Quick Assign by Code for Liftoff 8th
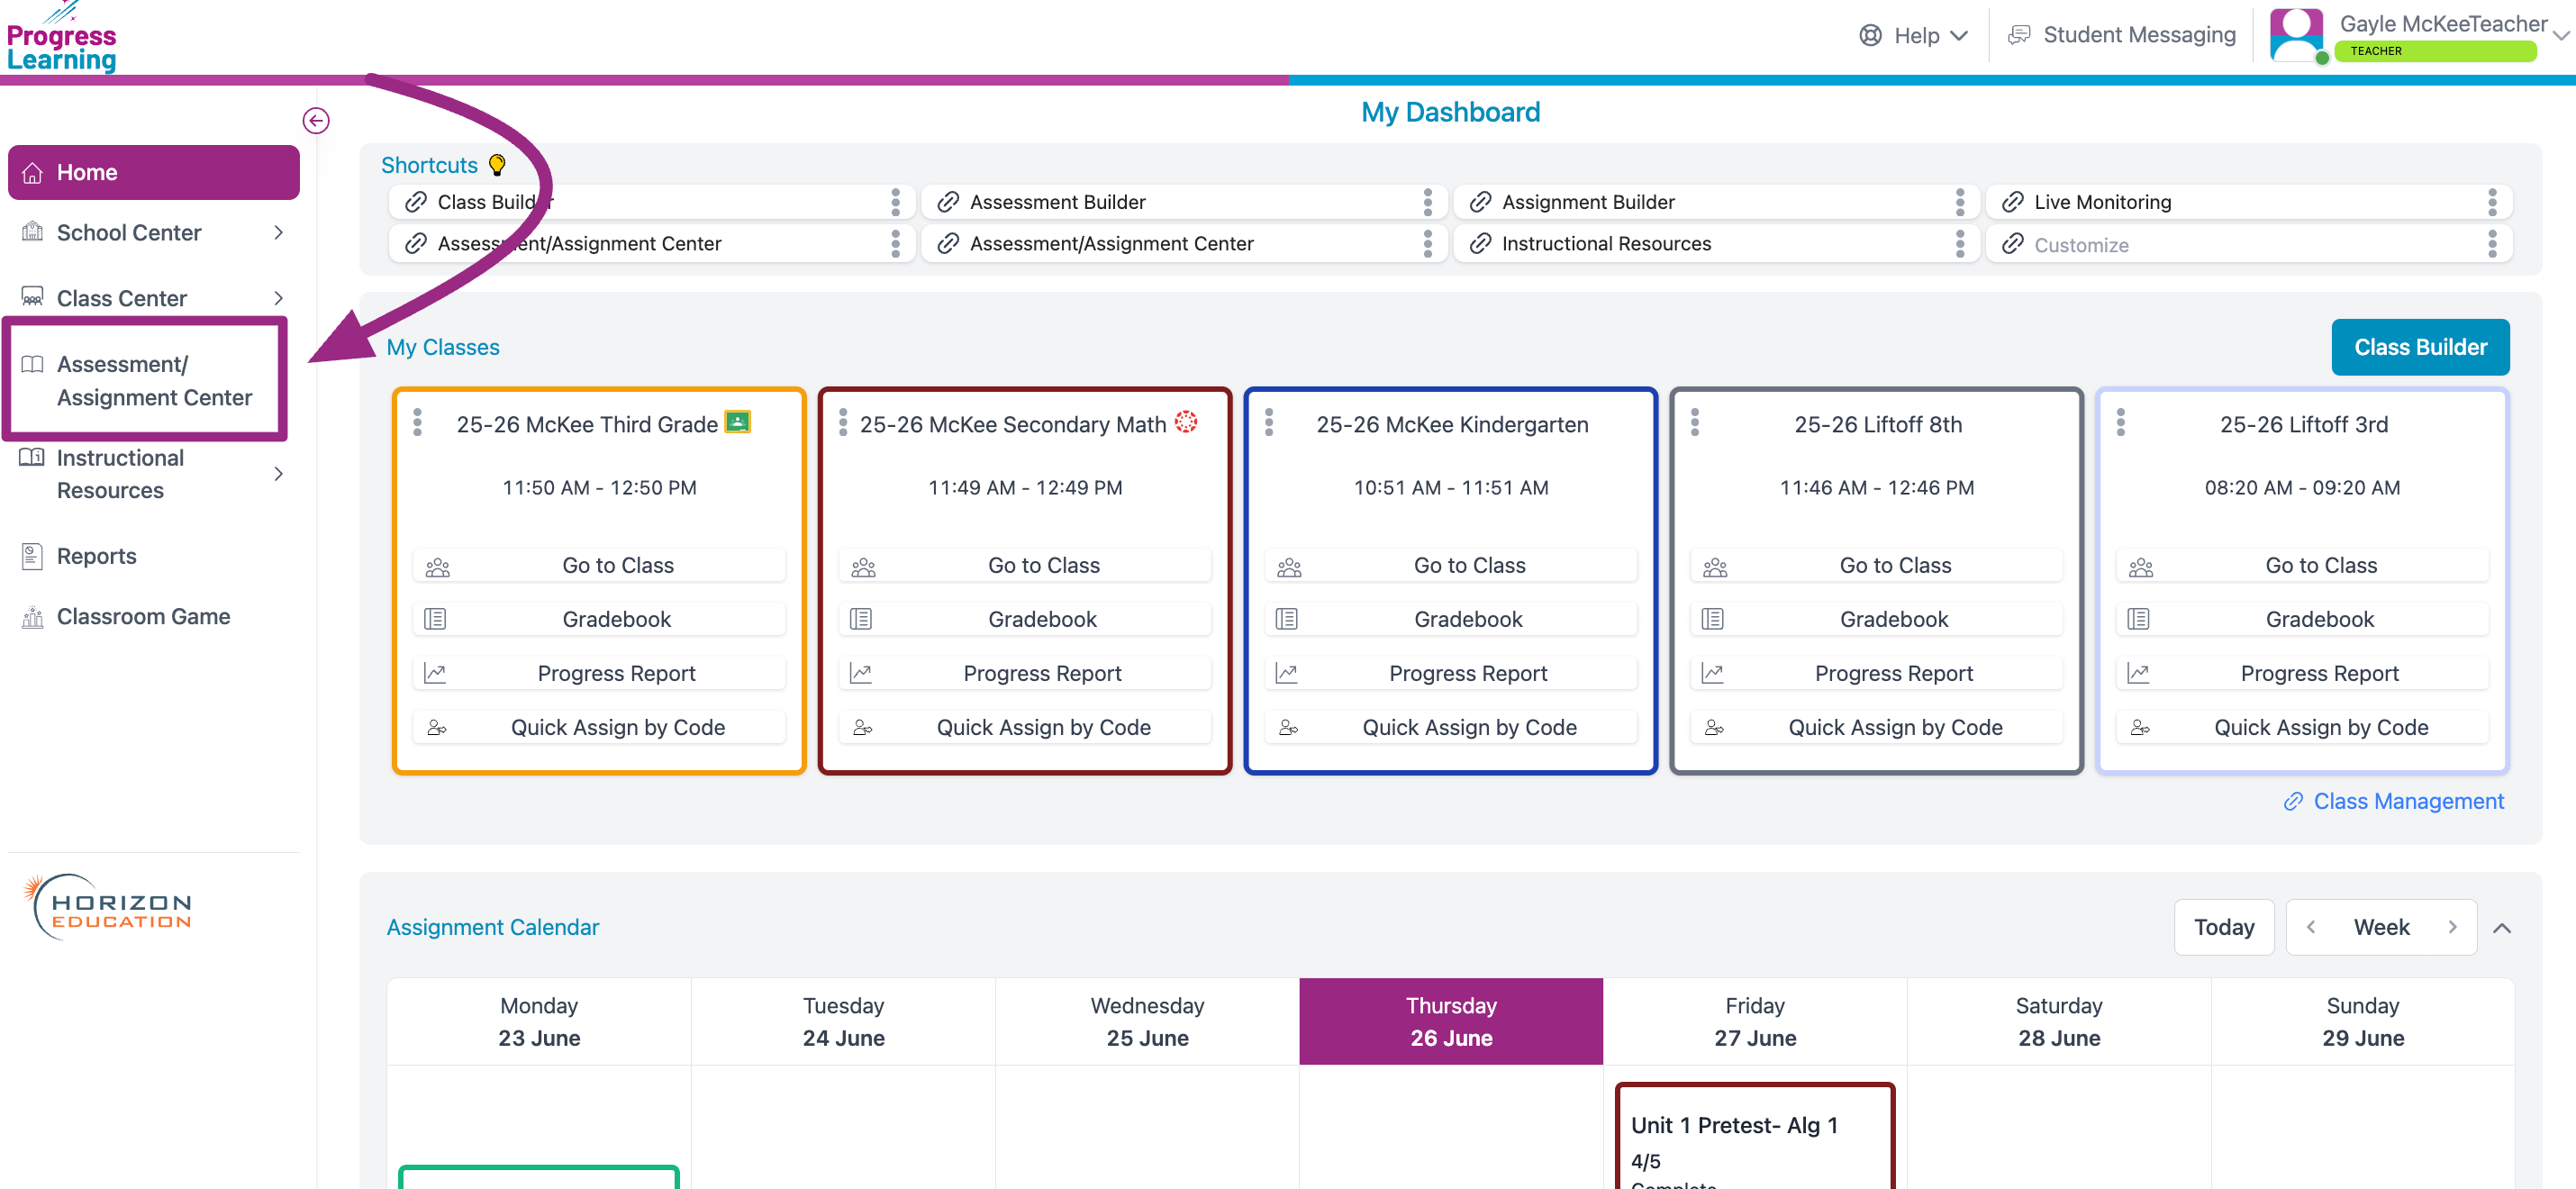Viewport: 2576px width, 1189px height. (1876, 727)
